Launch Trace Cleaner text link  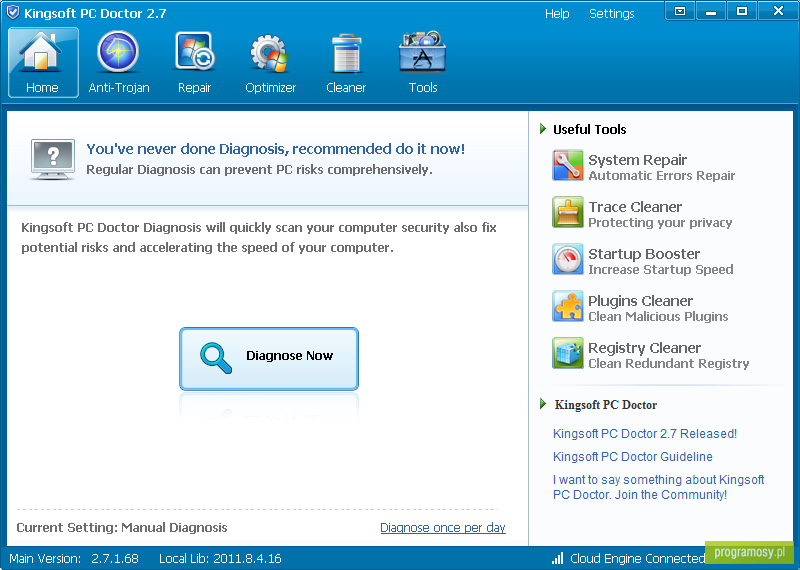(x=635, y=207)
